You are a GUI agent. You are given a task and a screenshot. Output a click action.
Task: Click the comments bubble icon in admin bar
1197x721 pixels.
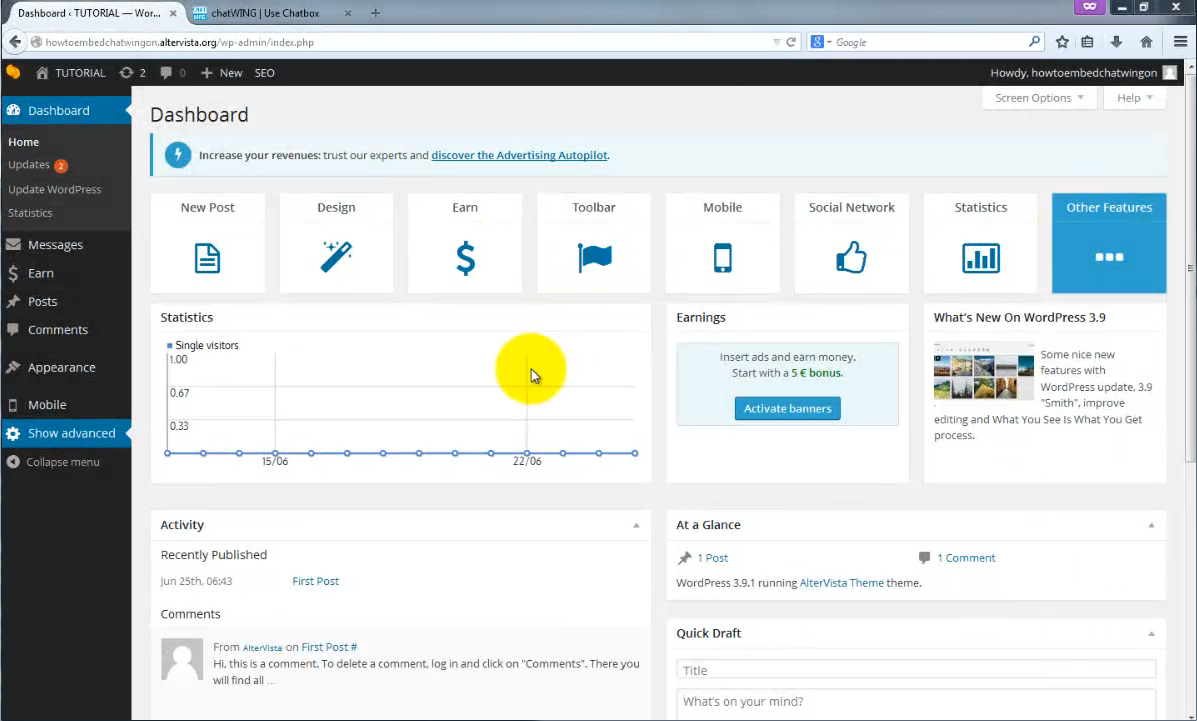(x=166, y=73)
